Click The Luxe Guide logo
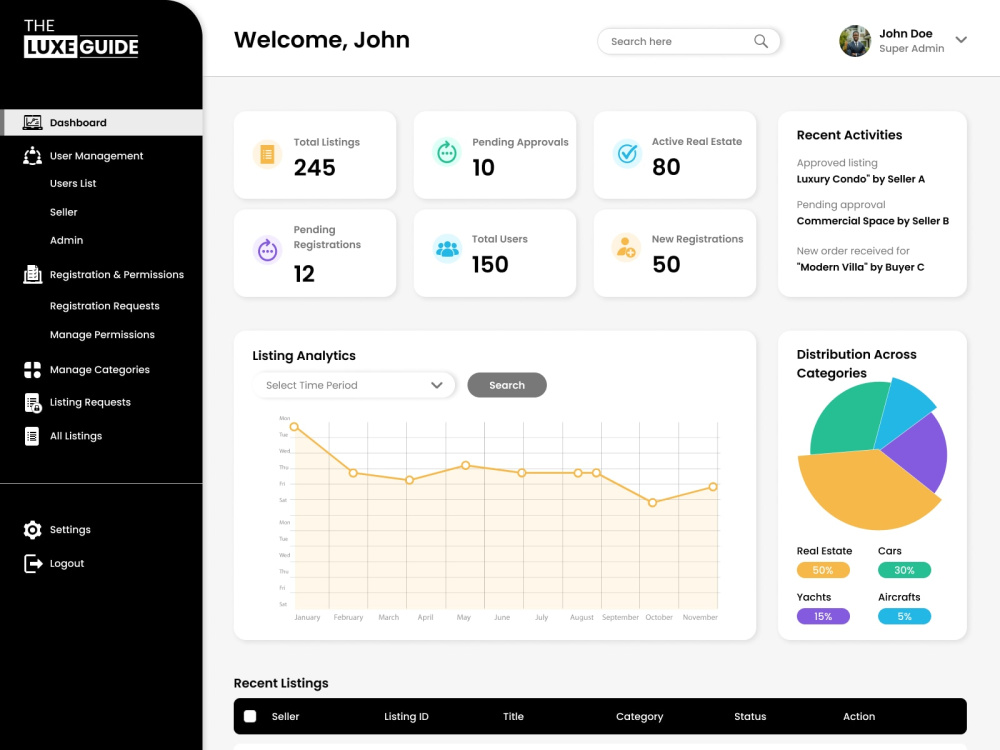 pyautogui.click(x=81, y=38)
